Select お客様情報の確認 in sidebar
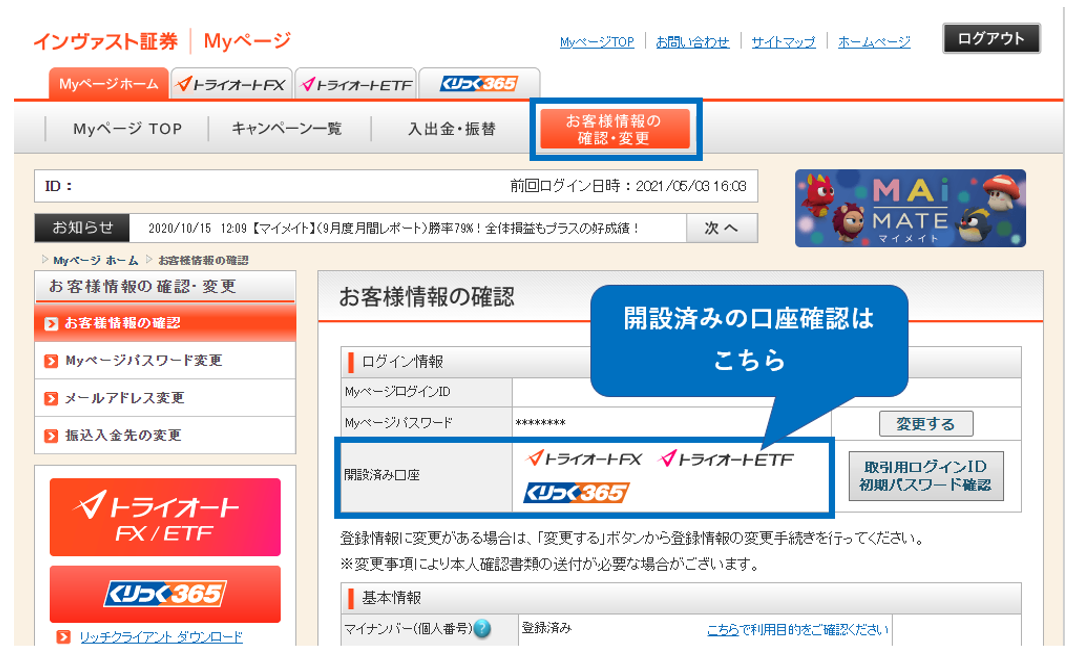Screen dimensions: 1073x651 click(165, 322)
